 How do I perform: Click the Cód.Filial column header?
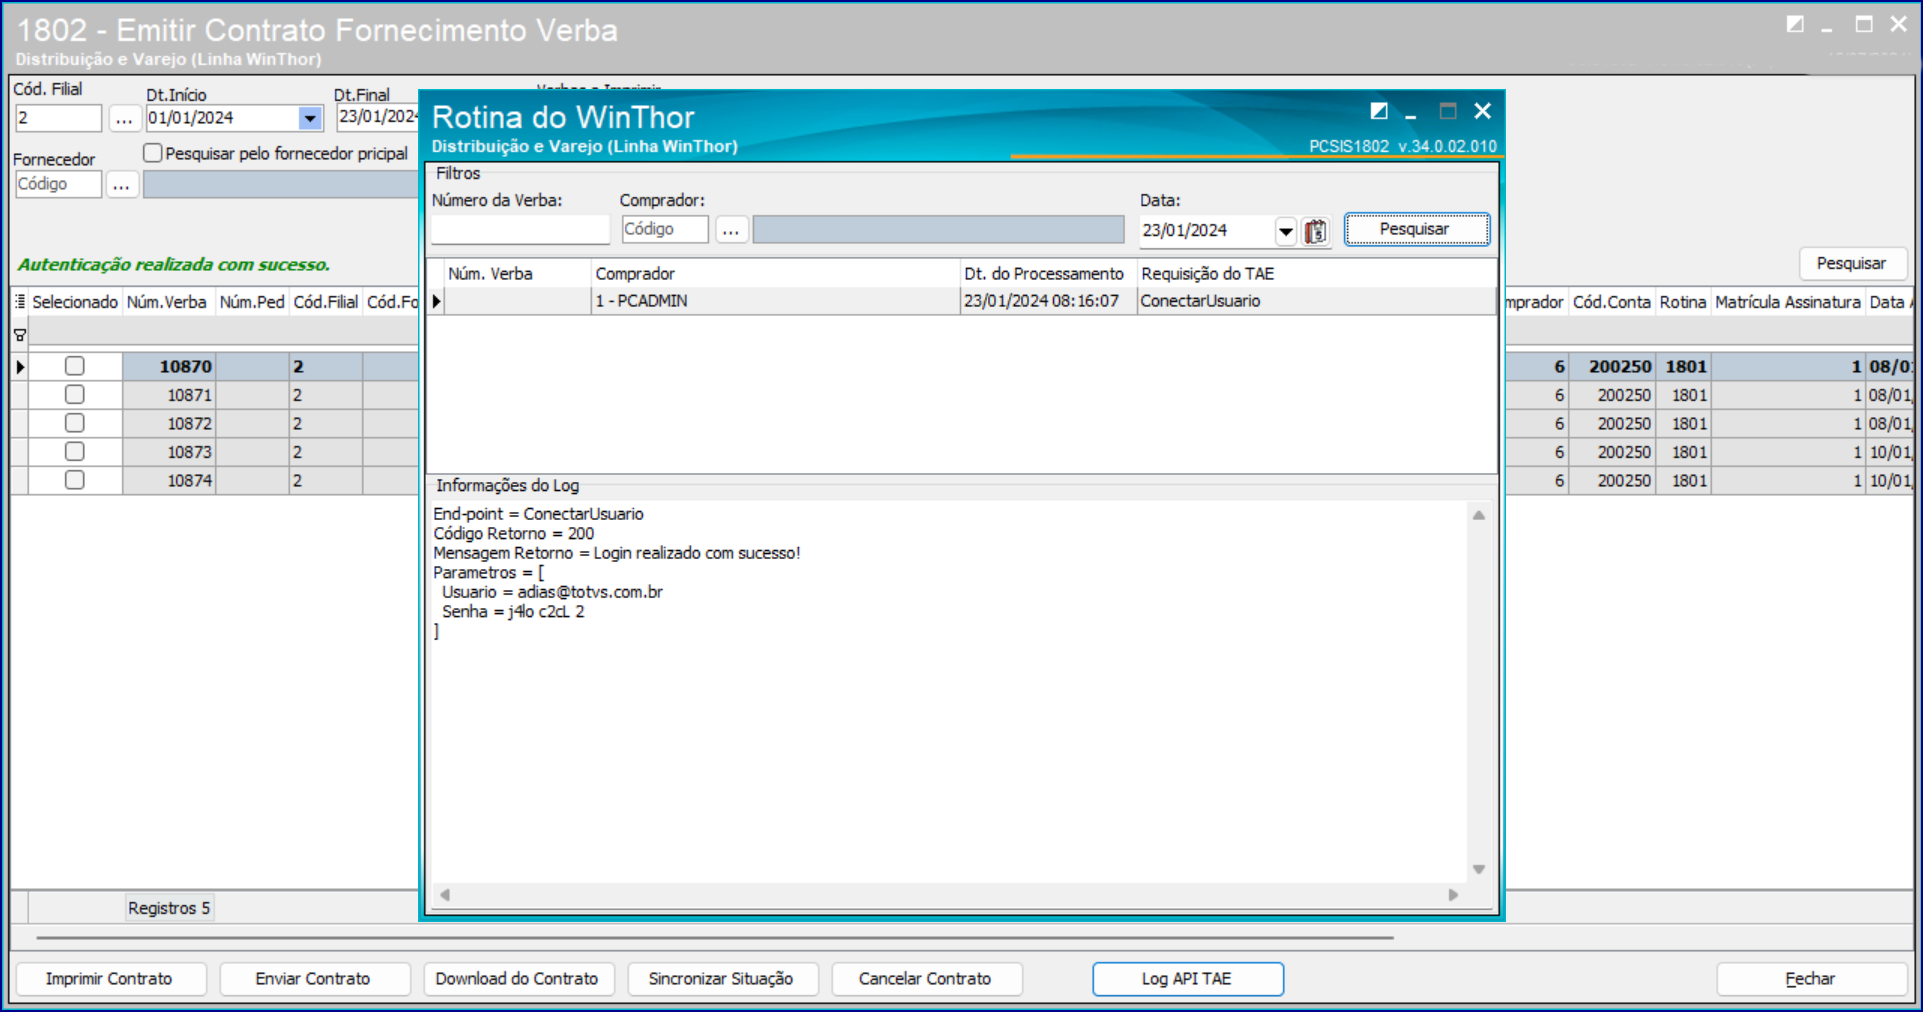pos(326,302)
